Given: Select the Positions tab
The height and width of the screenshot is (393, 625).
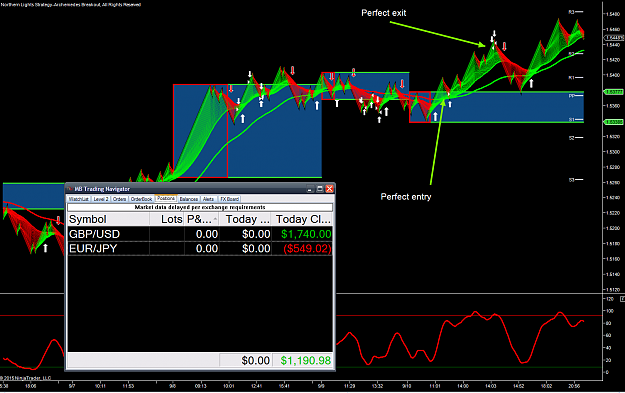Looking at the screenshot, I should (x=166, y=198).
